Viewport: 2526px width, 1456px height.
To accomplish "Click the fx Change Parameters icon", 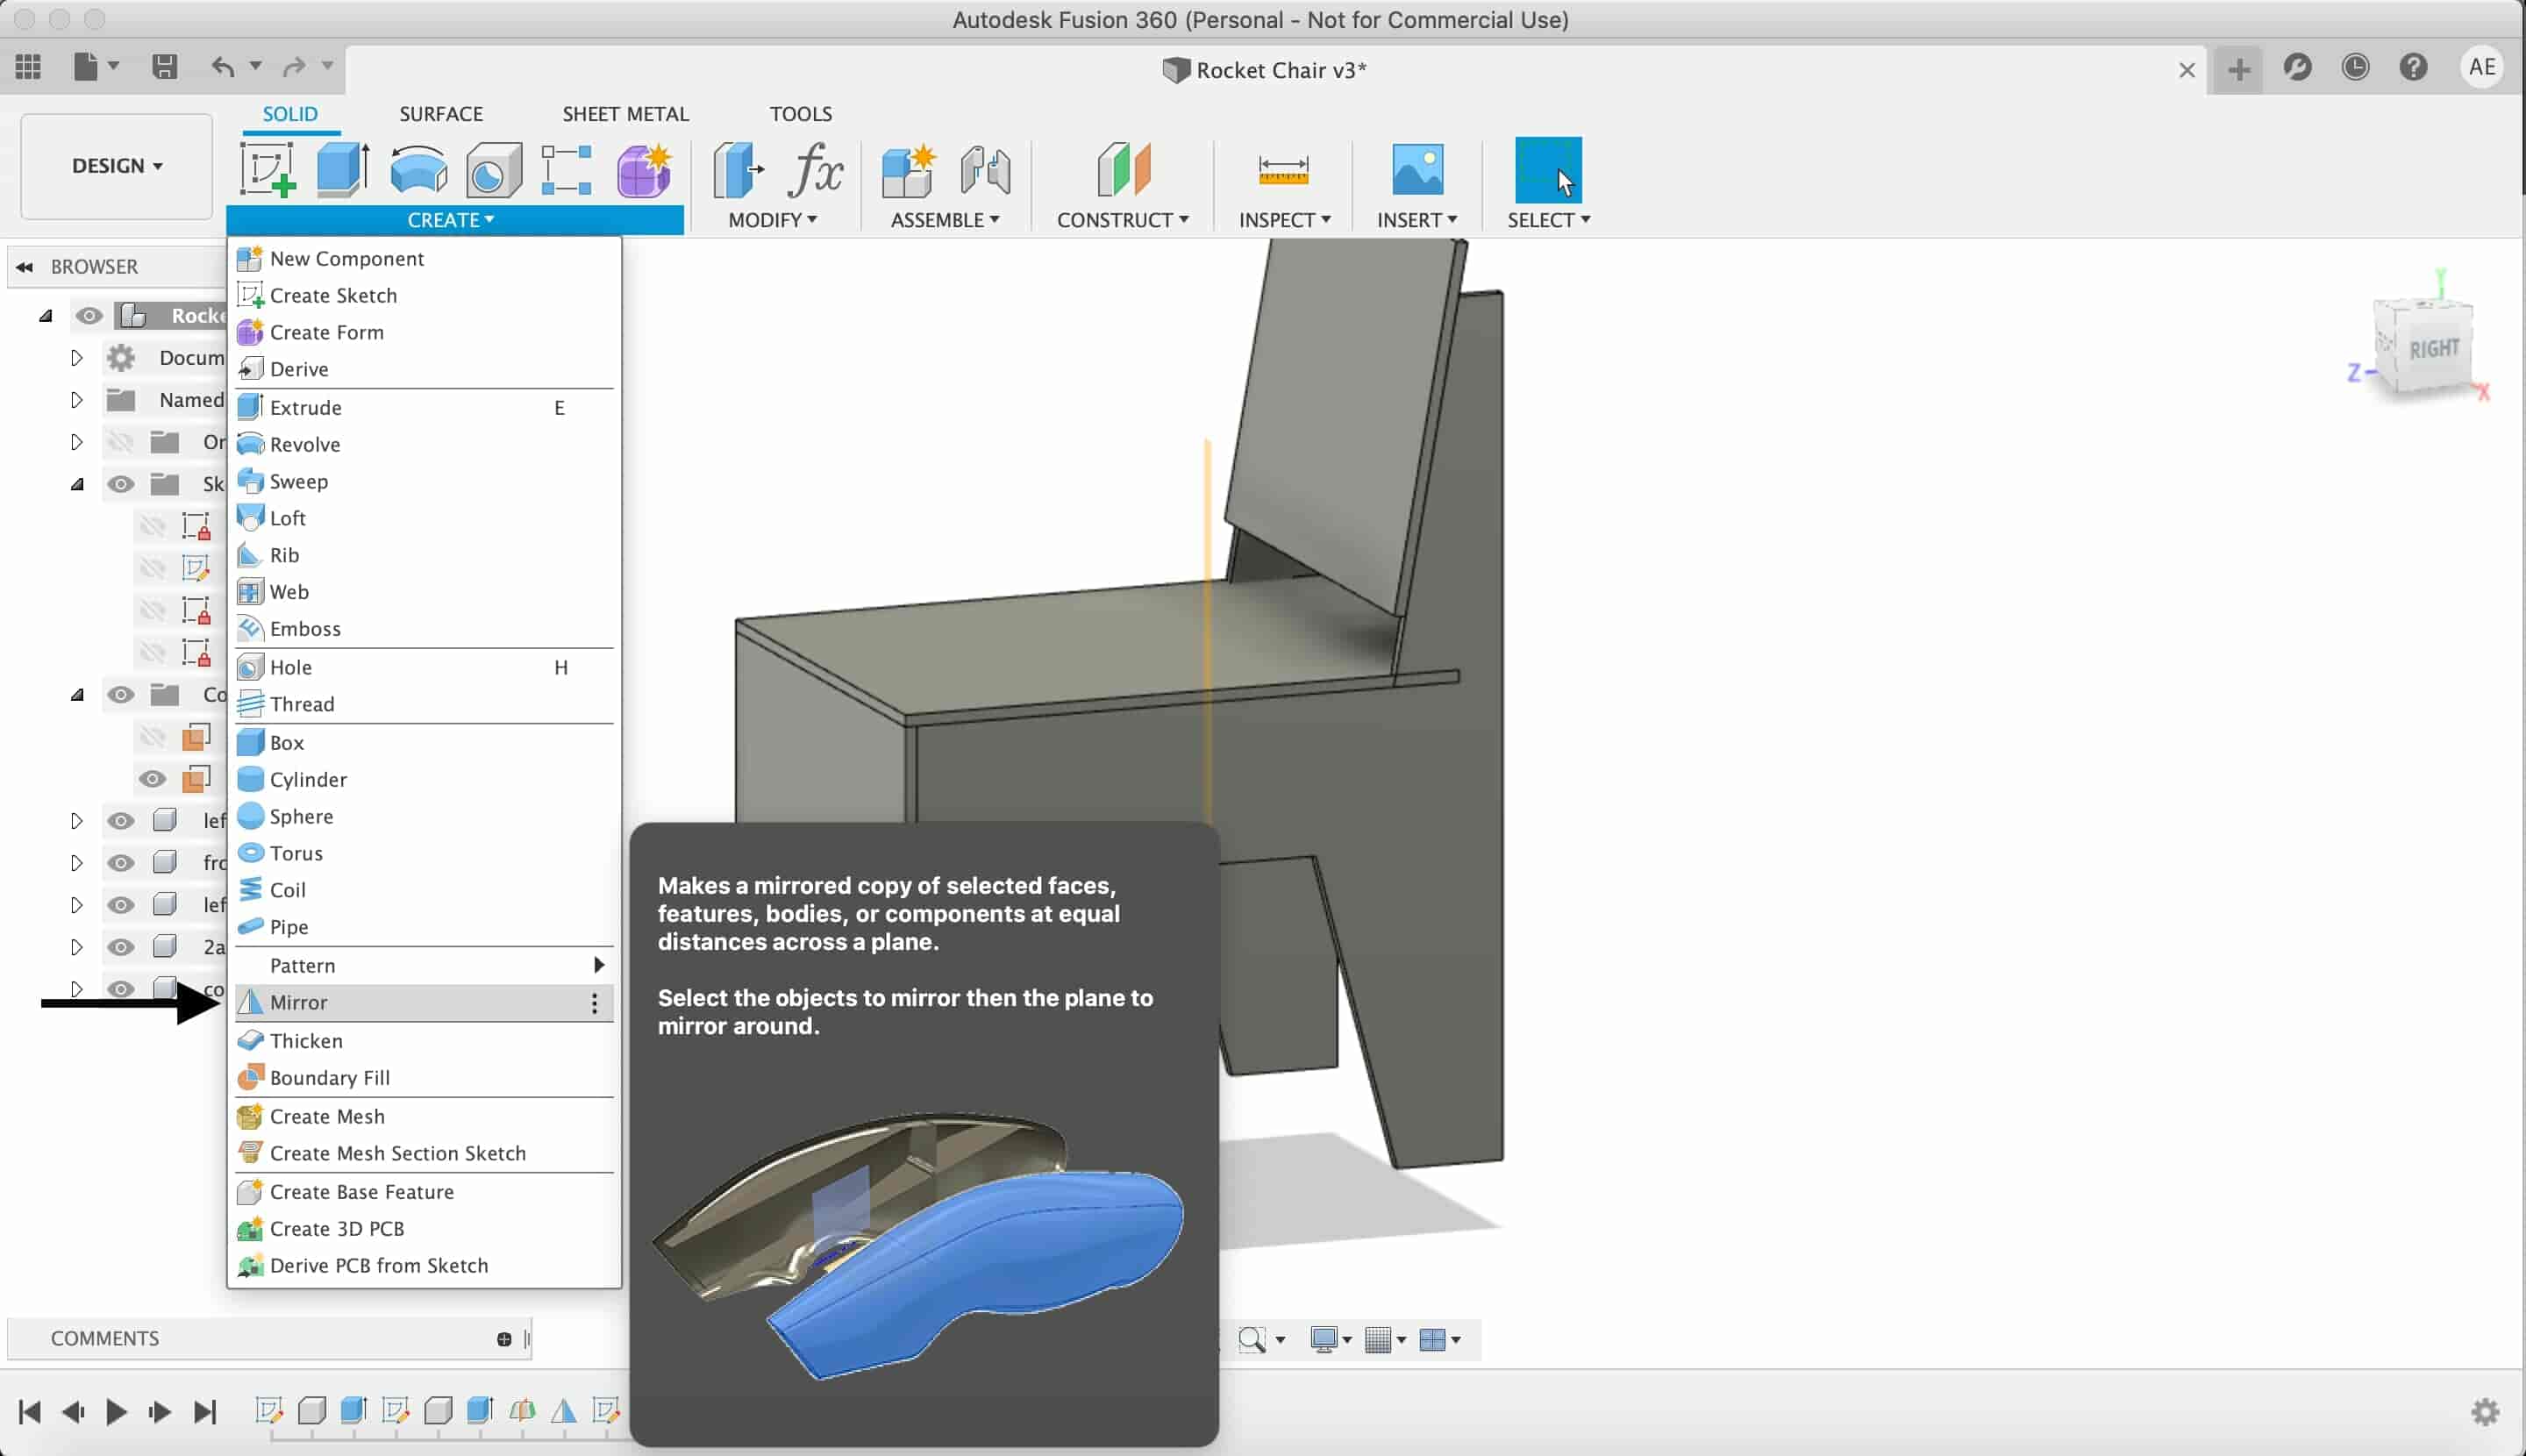I will coord(815,169).
